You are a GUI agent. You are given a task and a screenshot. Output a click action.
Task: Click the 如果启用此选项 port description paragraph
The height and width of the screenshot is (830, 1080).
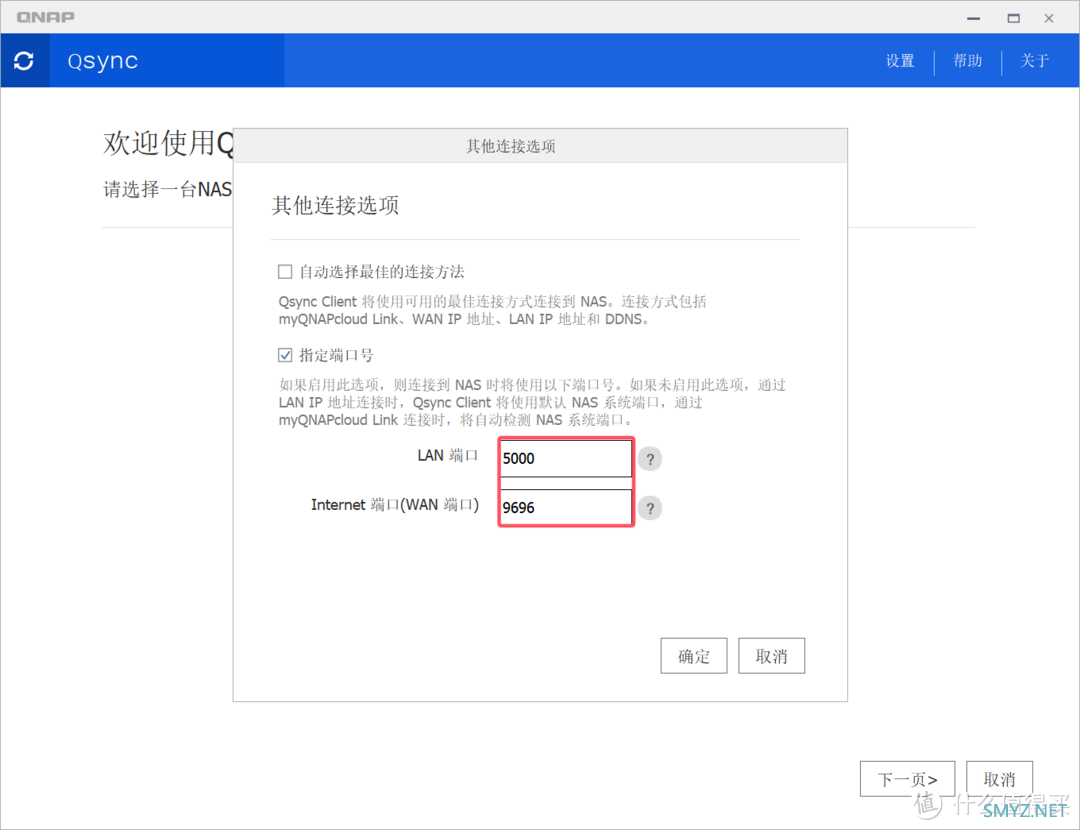click(532, 402)
